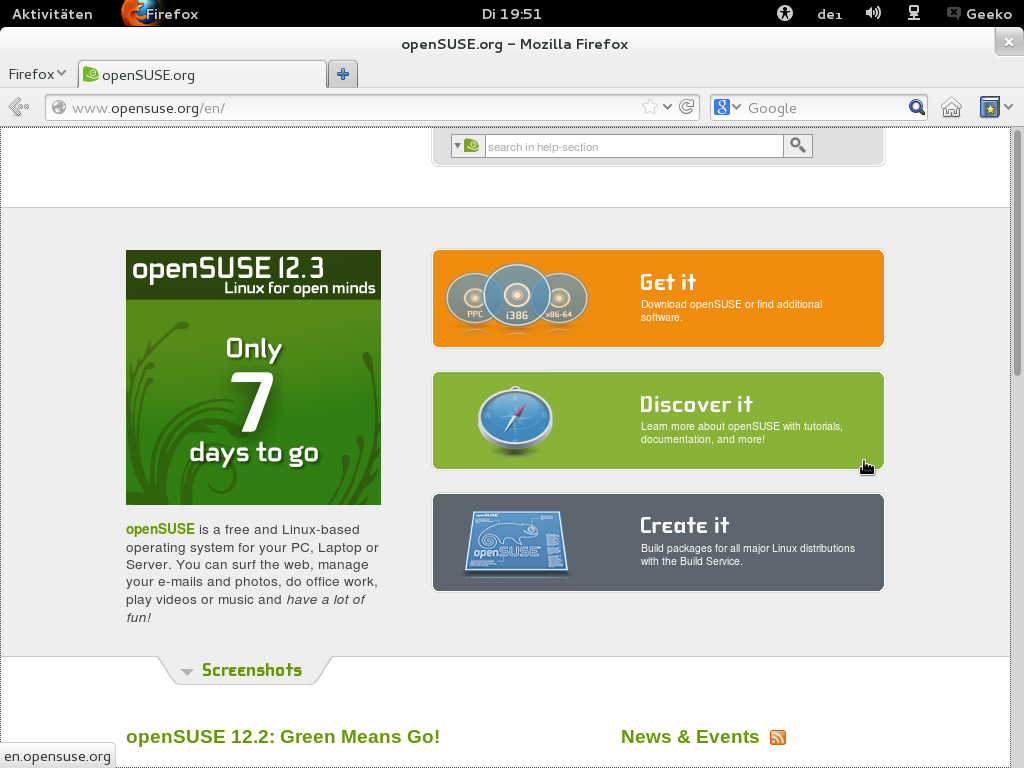Open the clock and calendar menu
Screen dimensions: 1024x768
pyautogui.click(x=511, y=14)
